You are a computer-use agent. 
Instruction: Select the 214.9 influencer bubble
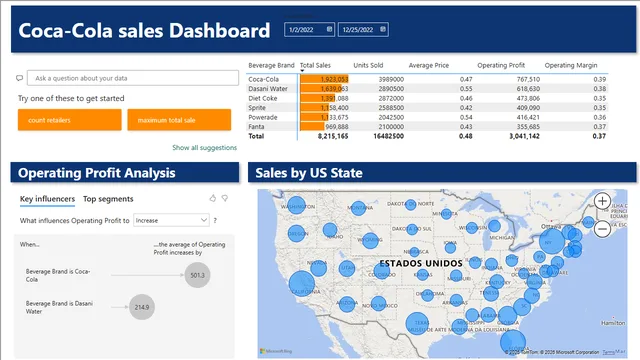[x=142, y=307]
